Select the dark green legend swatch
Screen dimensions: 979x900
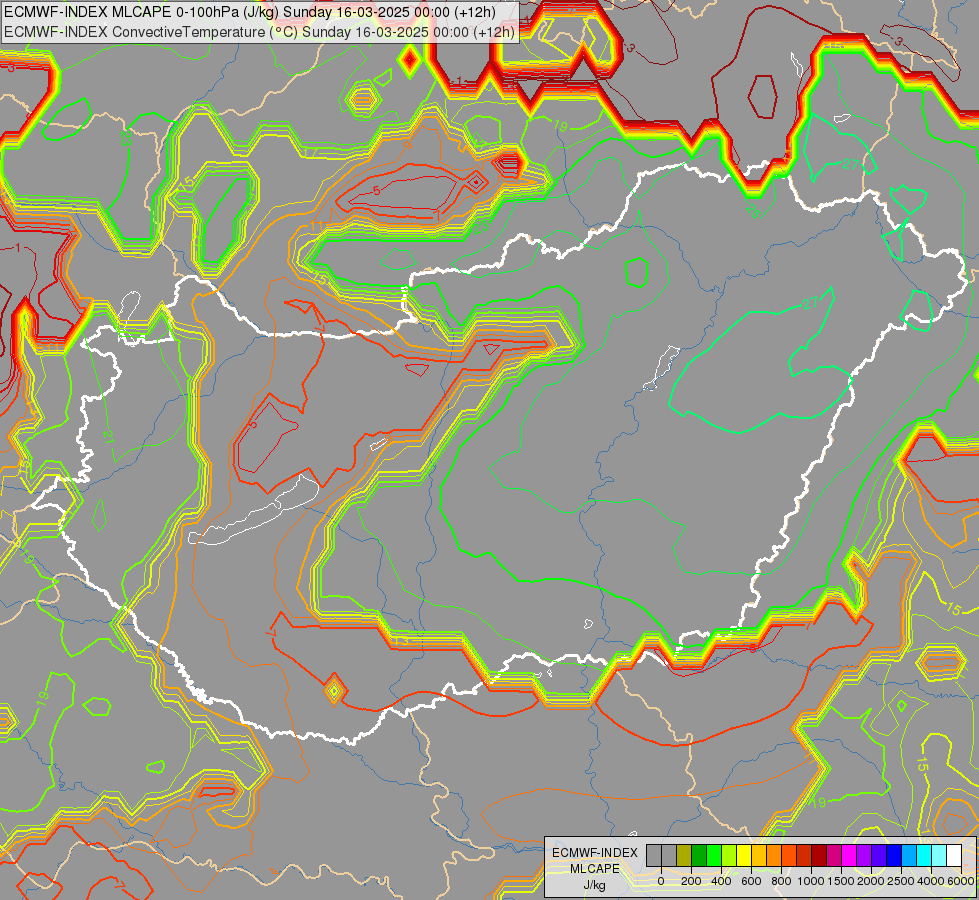[699, 856]
